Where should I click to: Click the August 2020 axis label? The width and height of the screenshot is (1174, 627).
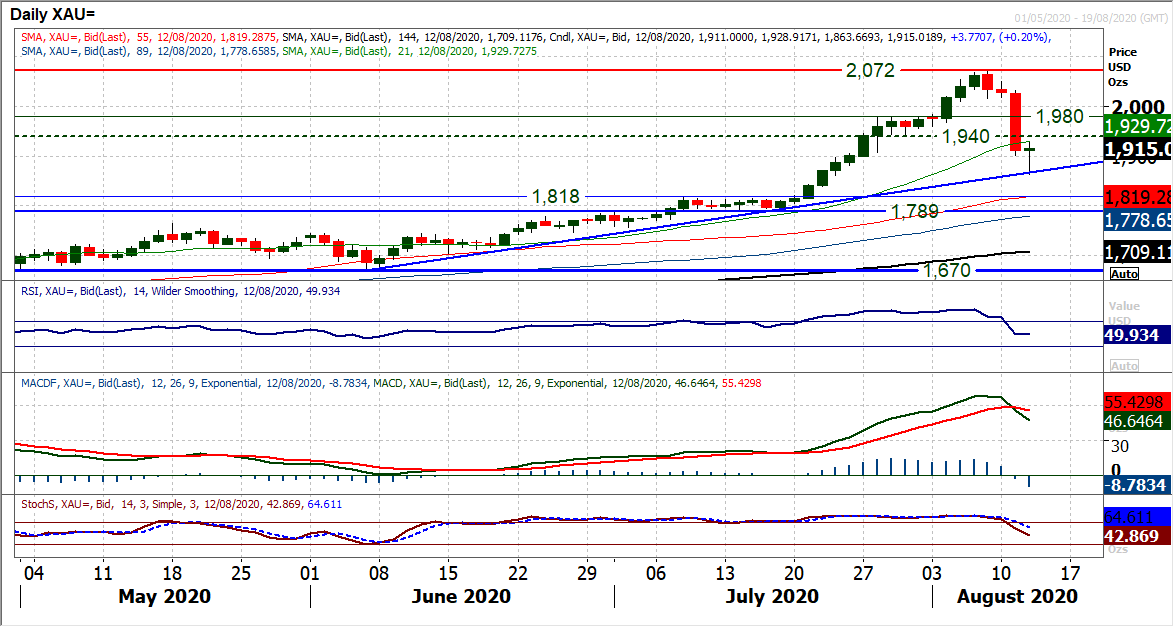click(x=1015, y=597)
